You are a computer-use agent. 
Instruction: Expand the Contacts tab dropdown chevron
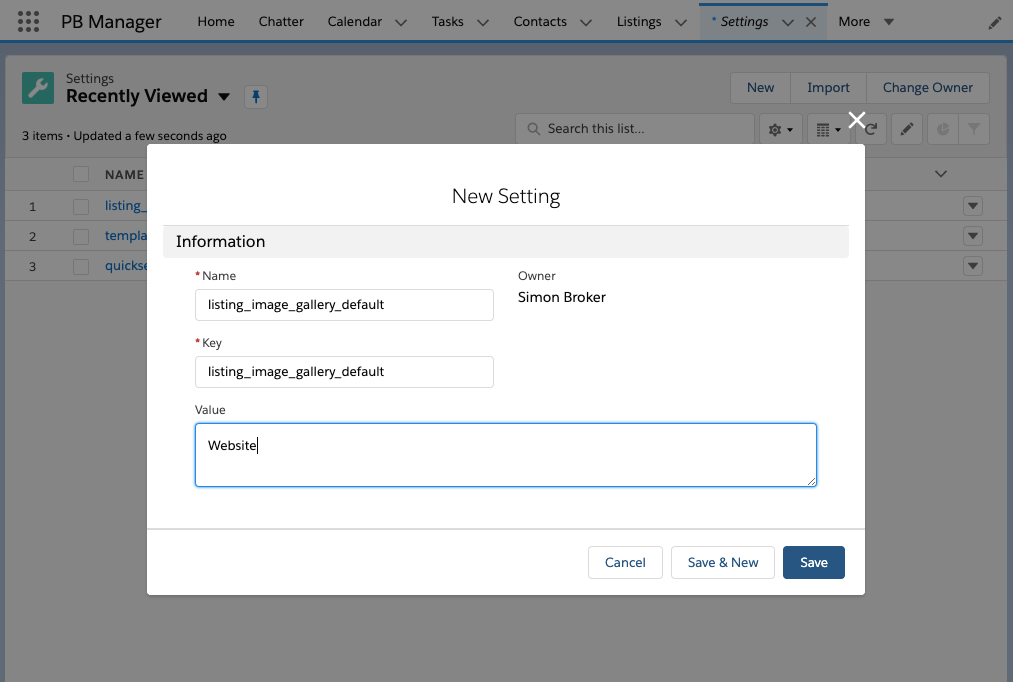click(586, 23)
